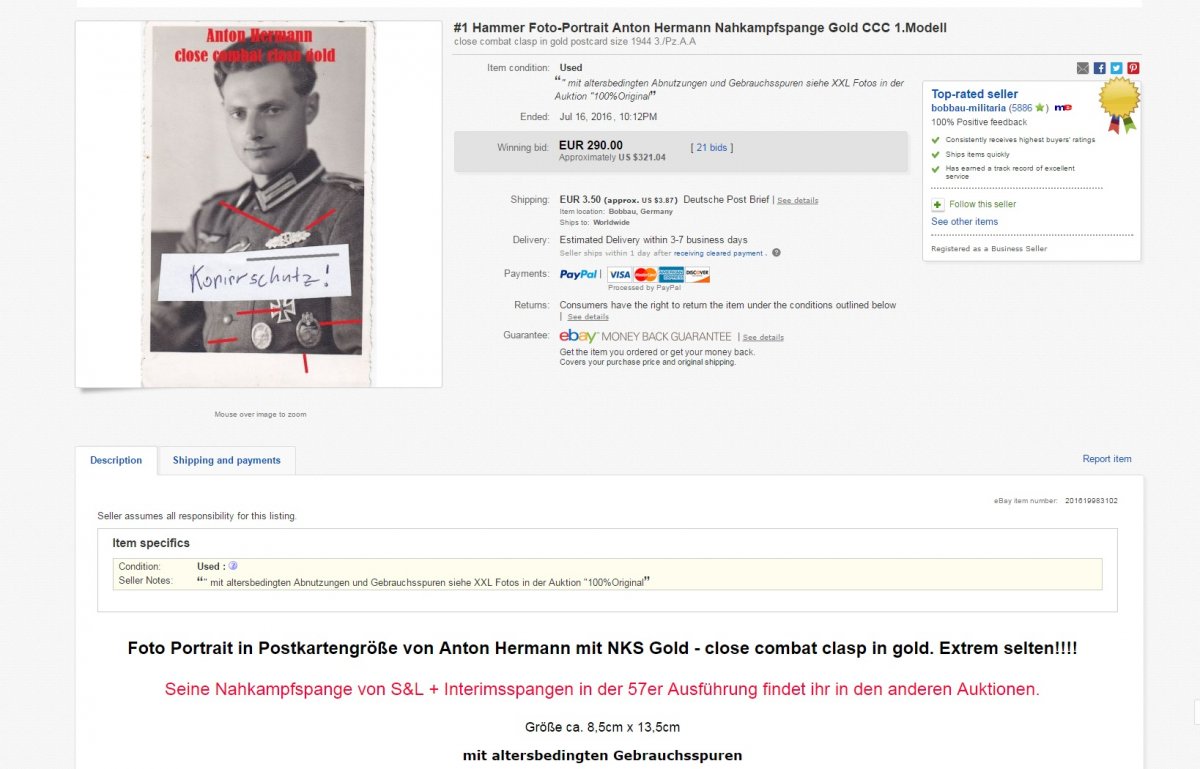Viewport: 1200px width, 769px height.
Task: Click the gold top-rated seller ribbon badge
Action: [x=1120, y=104]
